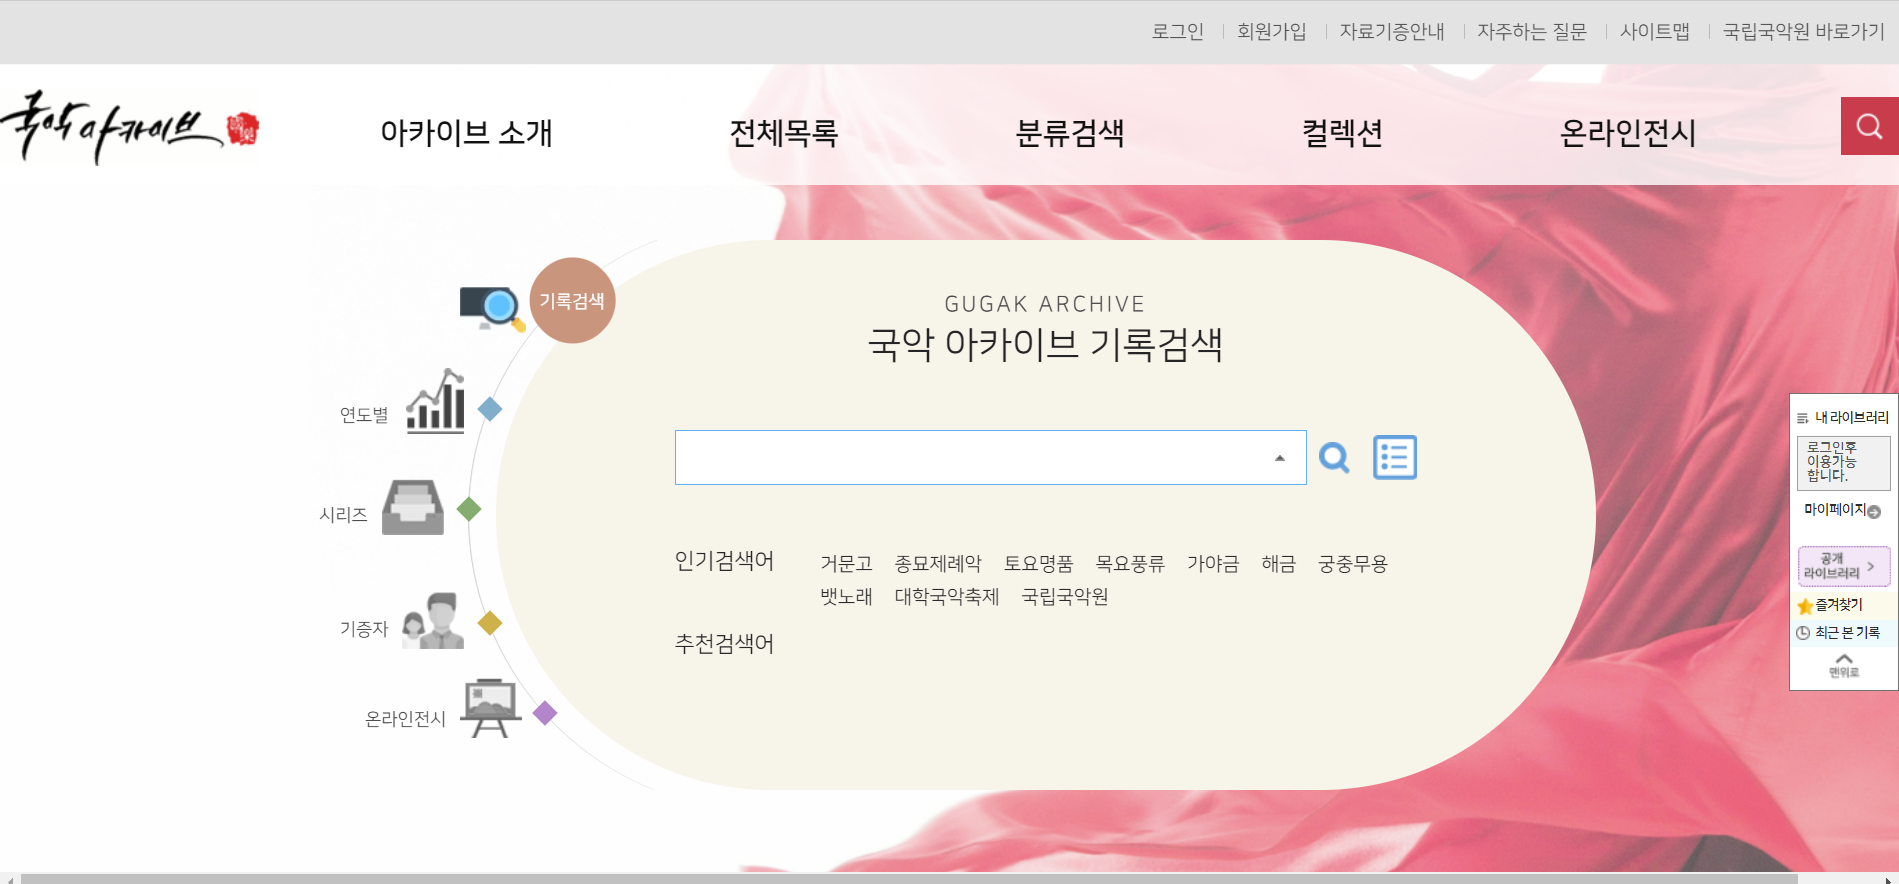Select the 시리즈 file tray icon
The height and width of the screenshot is (884, 1899).
[413, 508]
